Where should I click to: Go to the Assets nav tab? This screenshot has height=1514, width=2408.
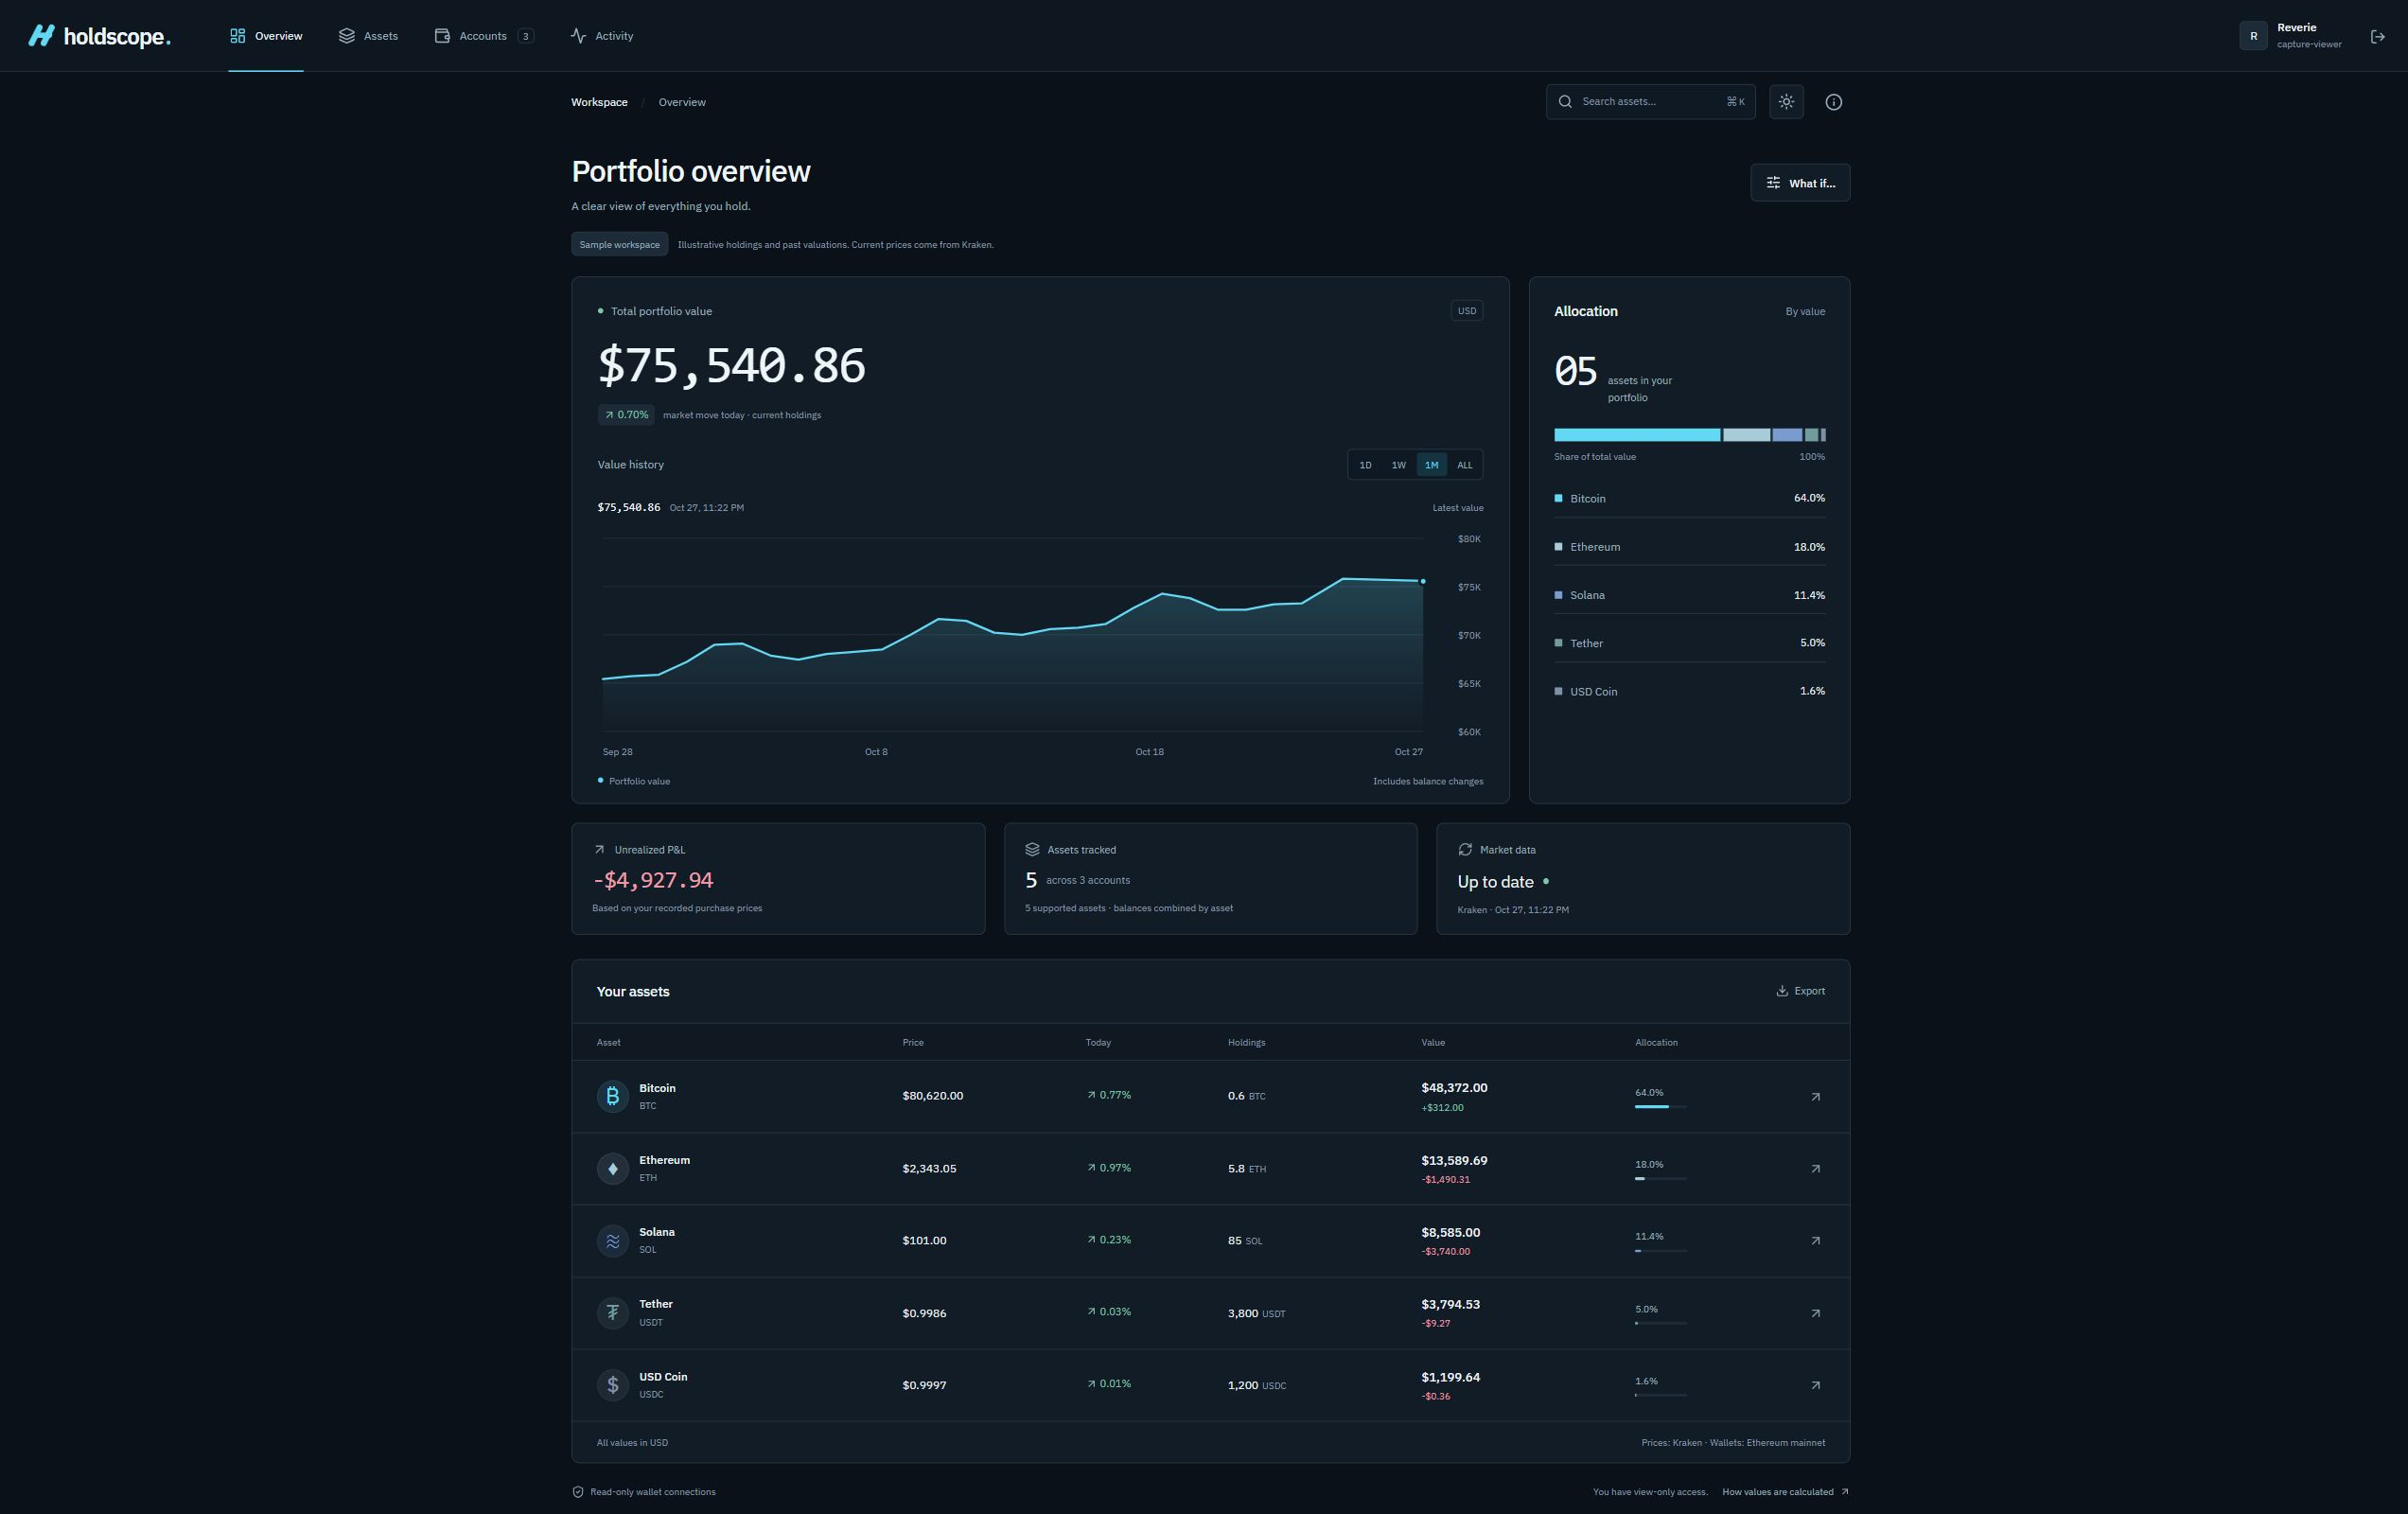click(x=368, y=36)
